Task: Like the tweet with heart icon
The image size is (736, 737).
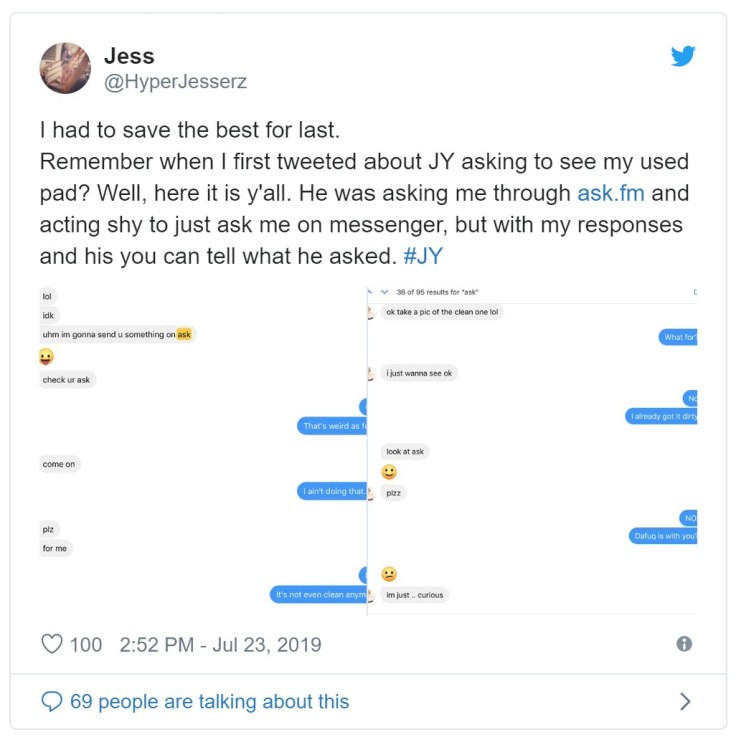Action: pyautogui.click(x=52, y=644)
